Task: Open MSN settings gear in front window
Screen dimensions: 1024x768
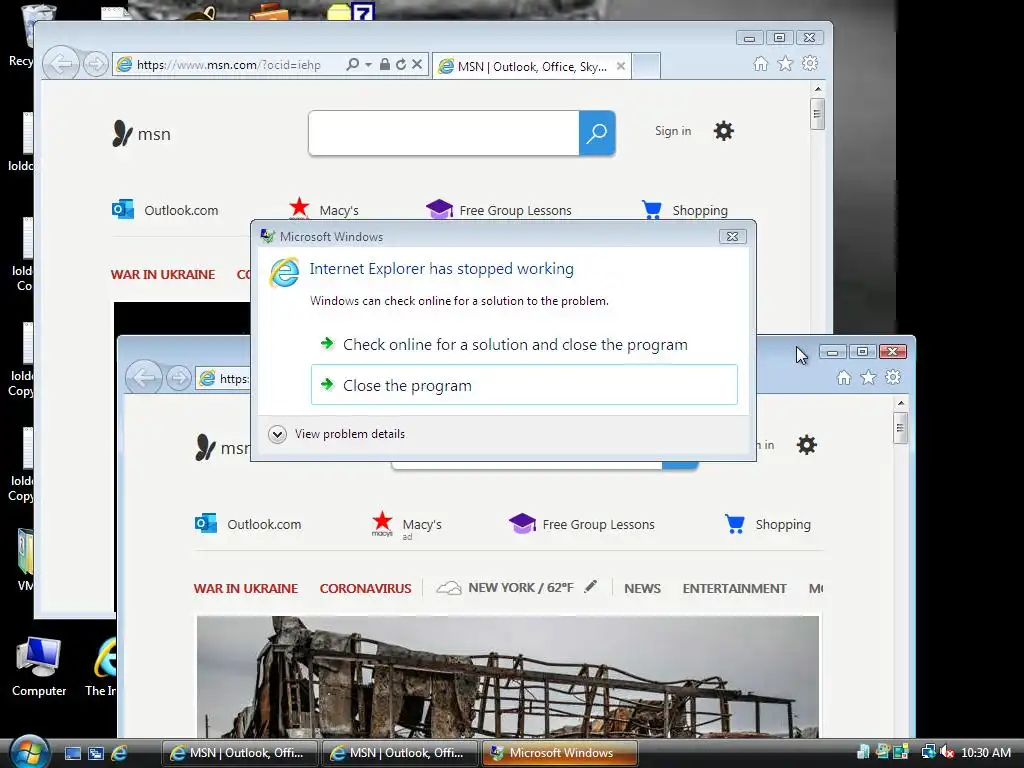Action: pos(807,445)
